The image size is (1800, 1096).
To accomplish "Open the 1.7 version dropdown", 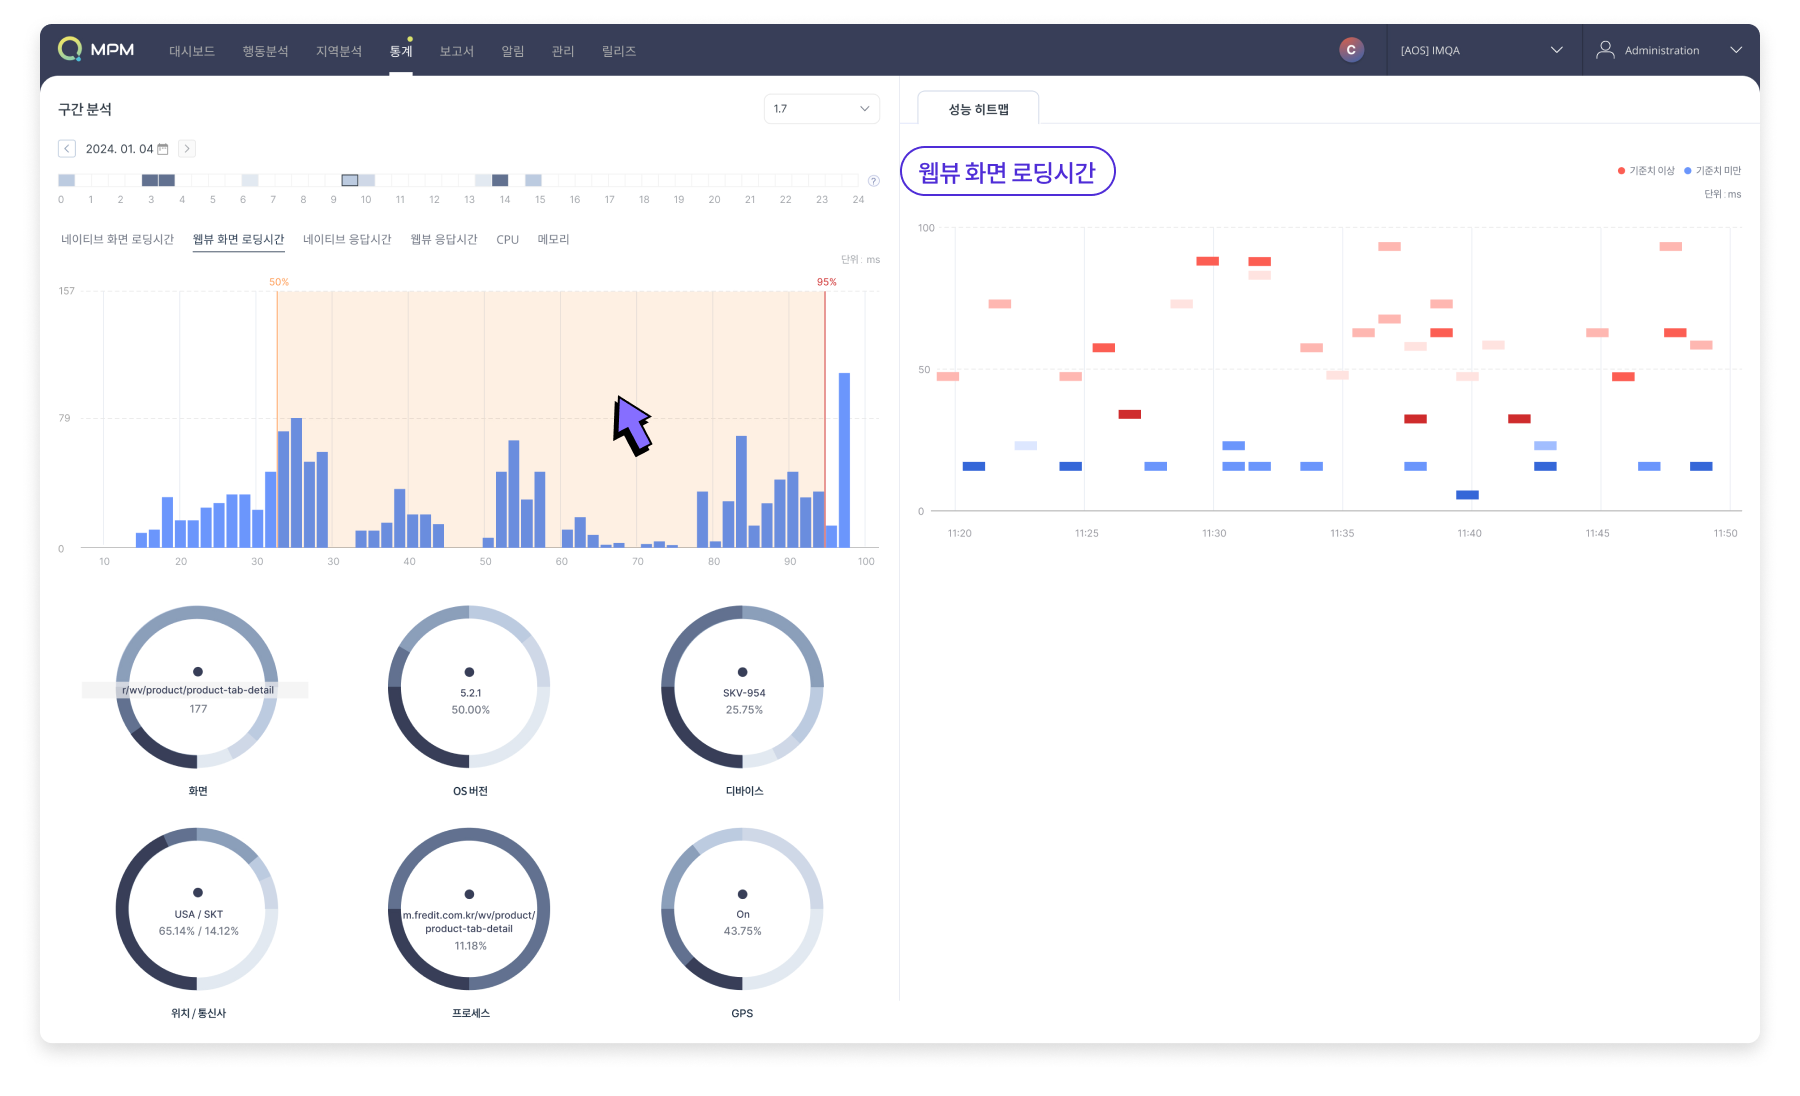I will point(822,109).
